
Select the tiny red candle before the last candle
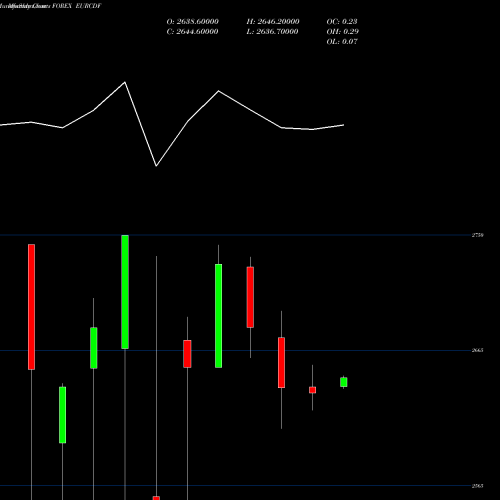coord(312,390)
